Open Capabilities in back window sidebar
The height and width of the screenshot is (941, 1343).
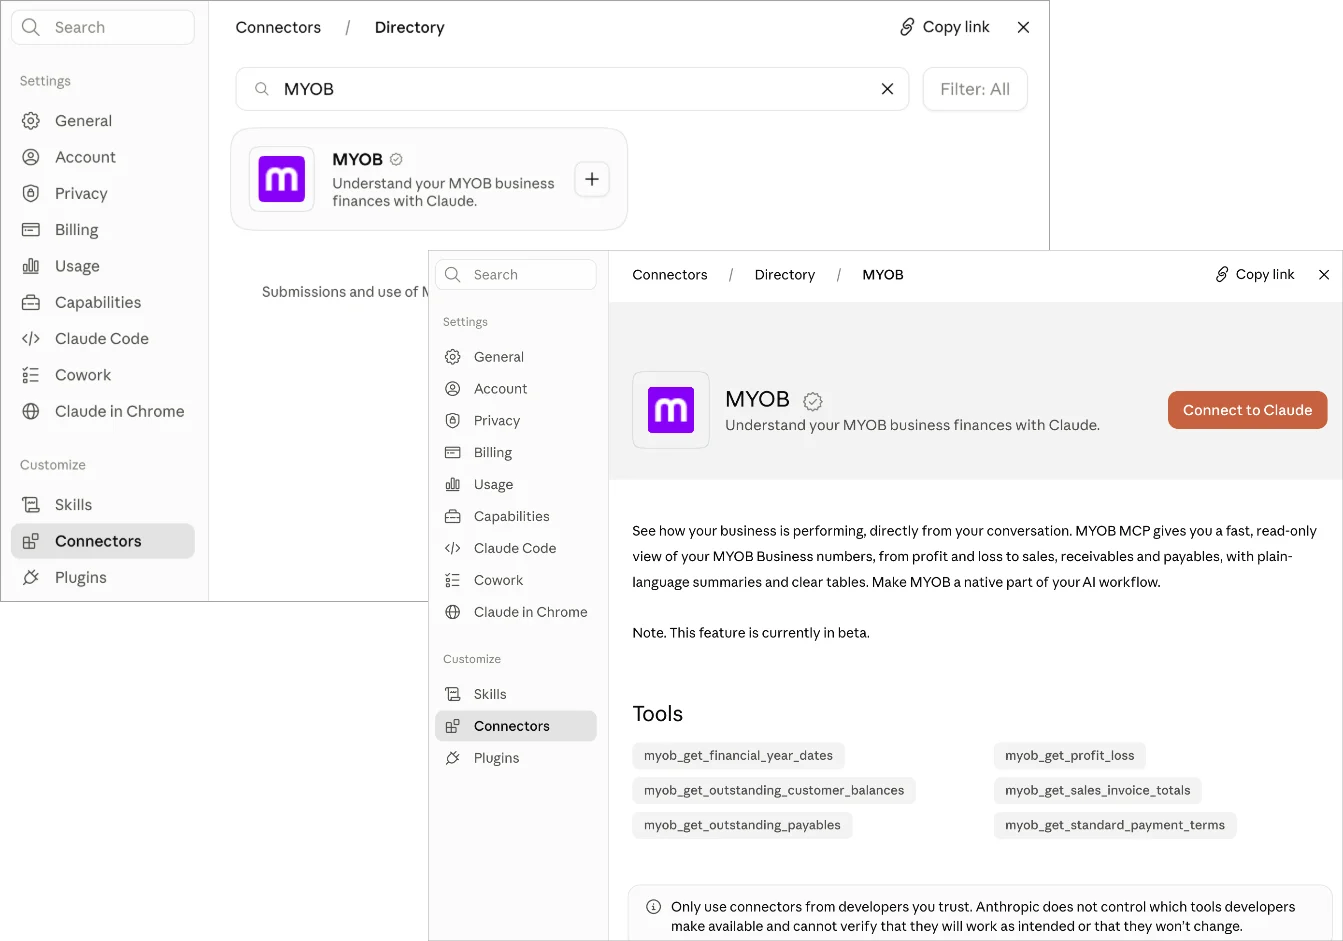pyautogui.click(x=103, y=302)
